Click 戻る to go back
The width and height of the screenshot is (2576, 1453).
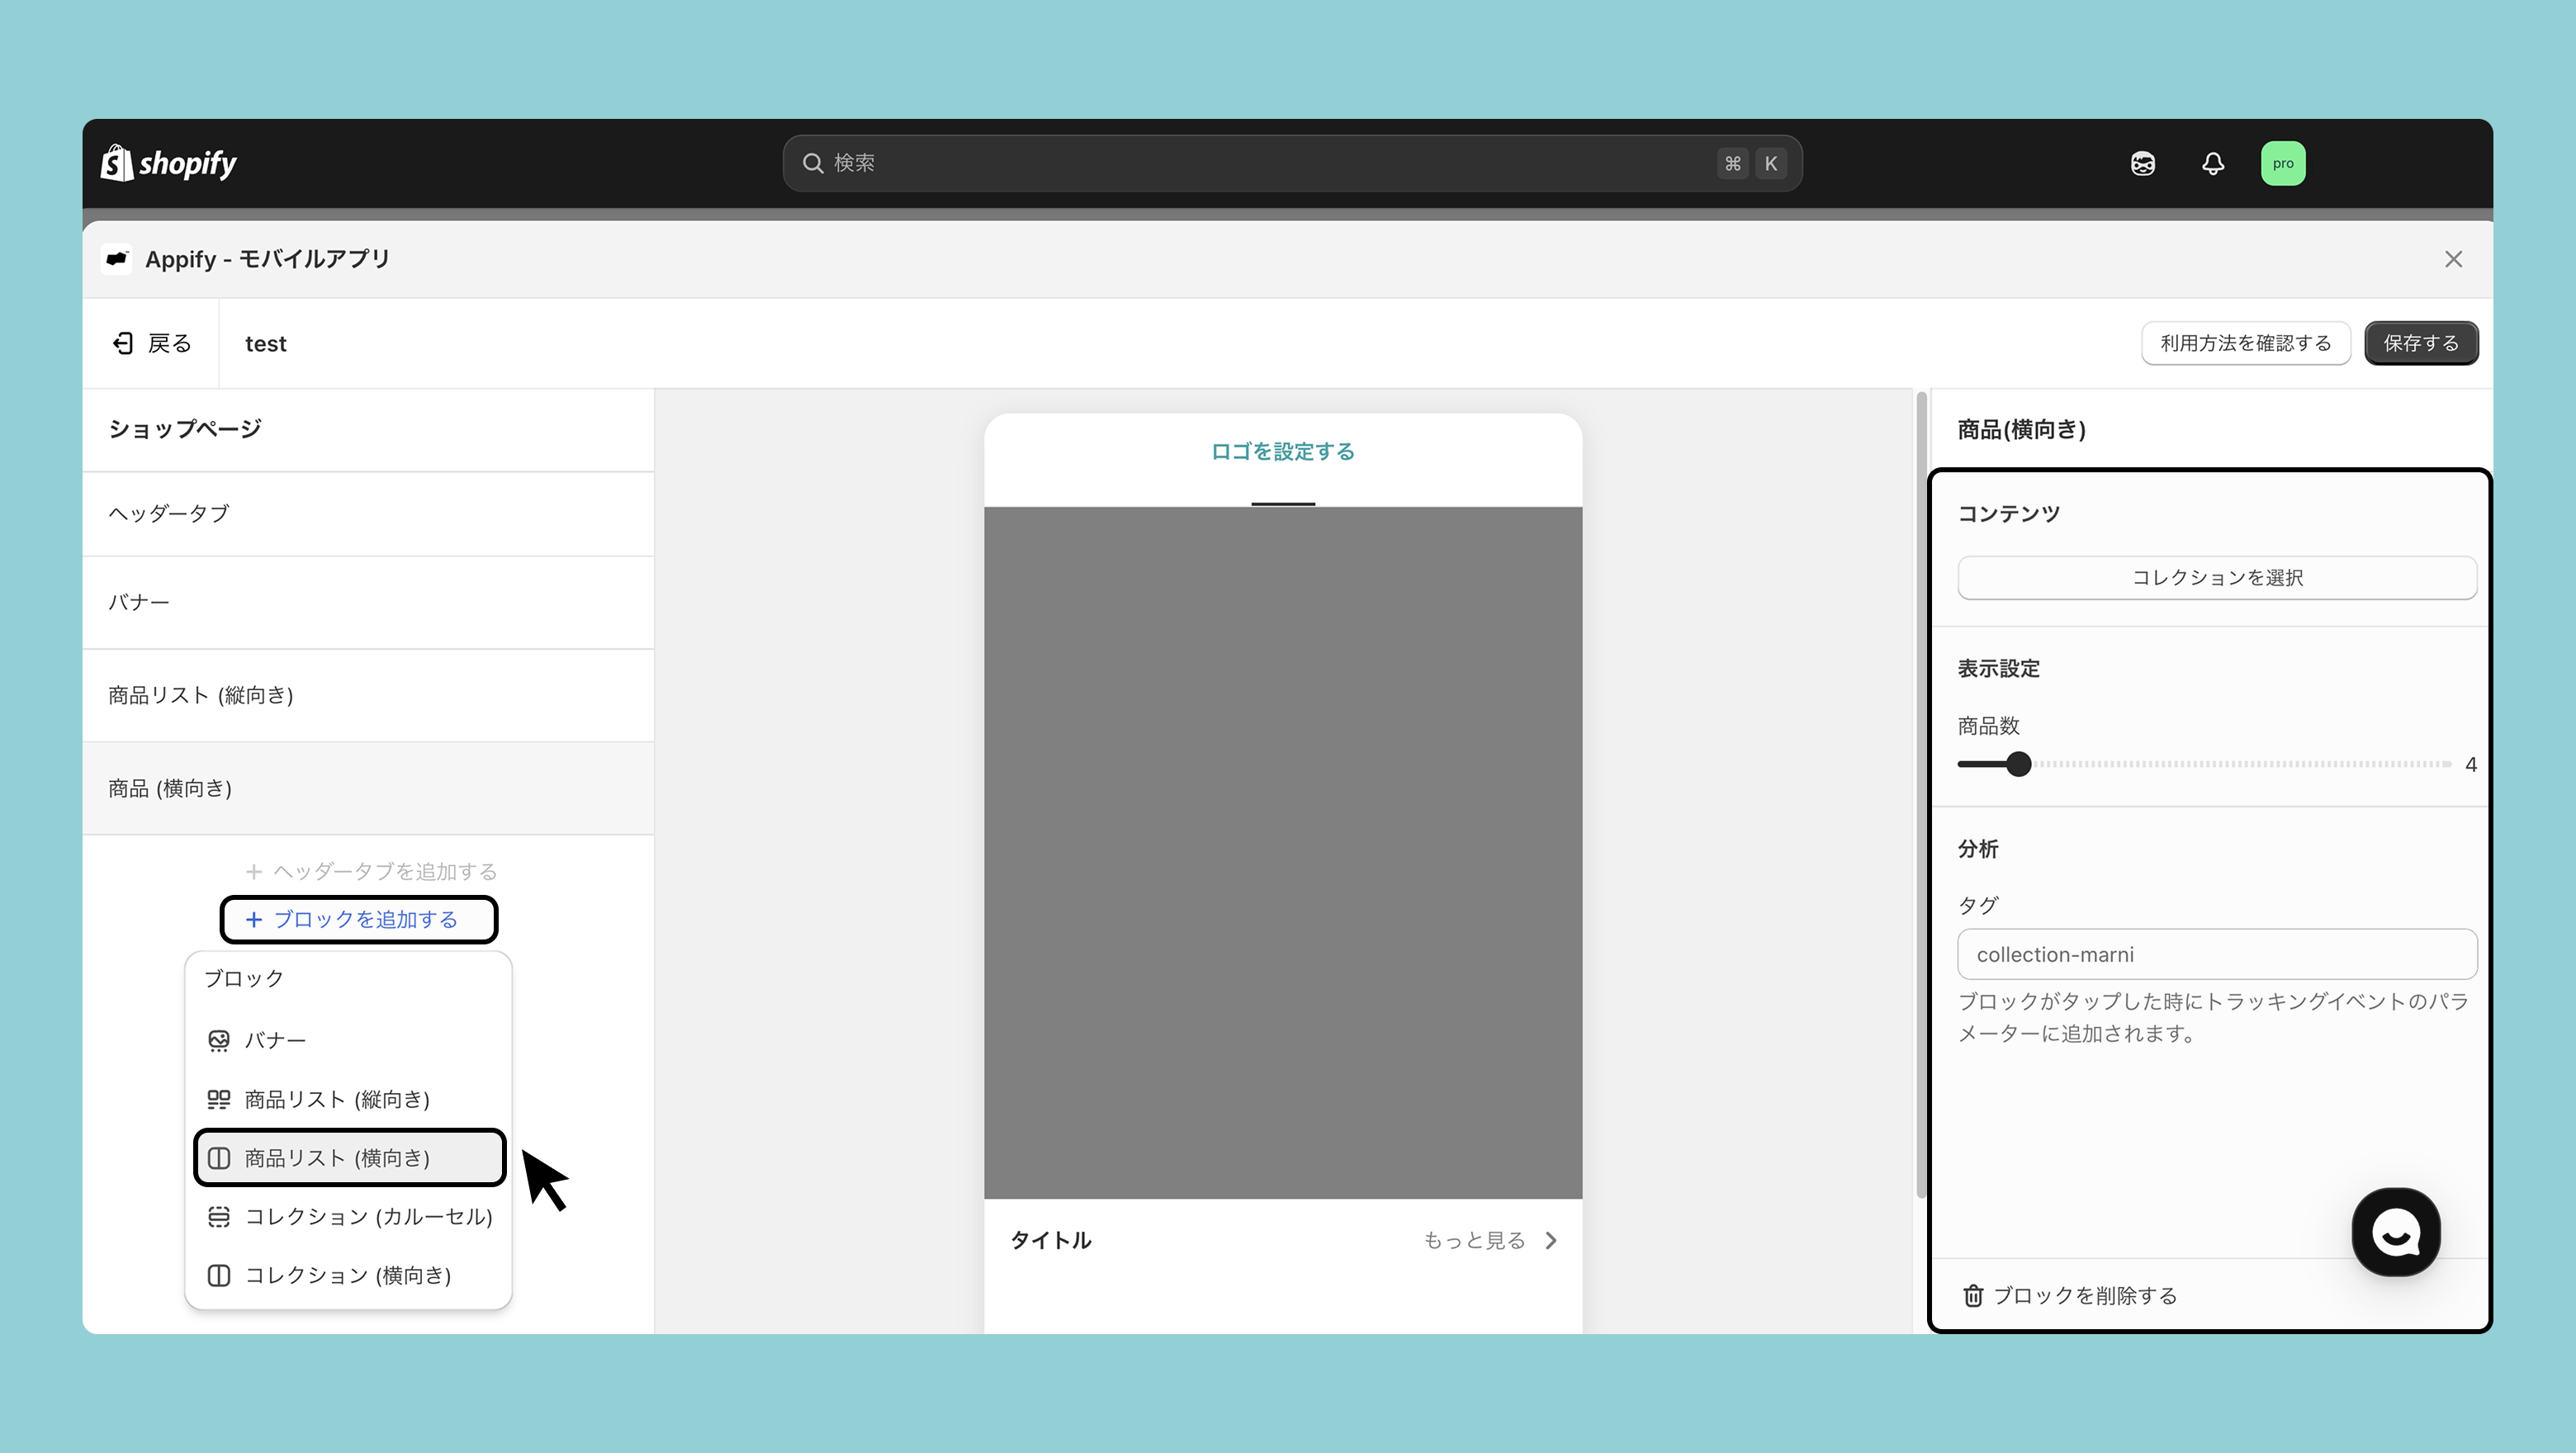(151, 343)
